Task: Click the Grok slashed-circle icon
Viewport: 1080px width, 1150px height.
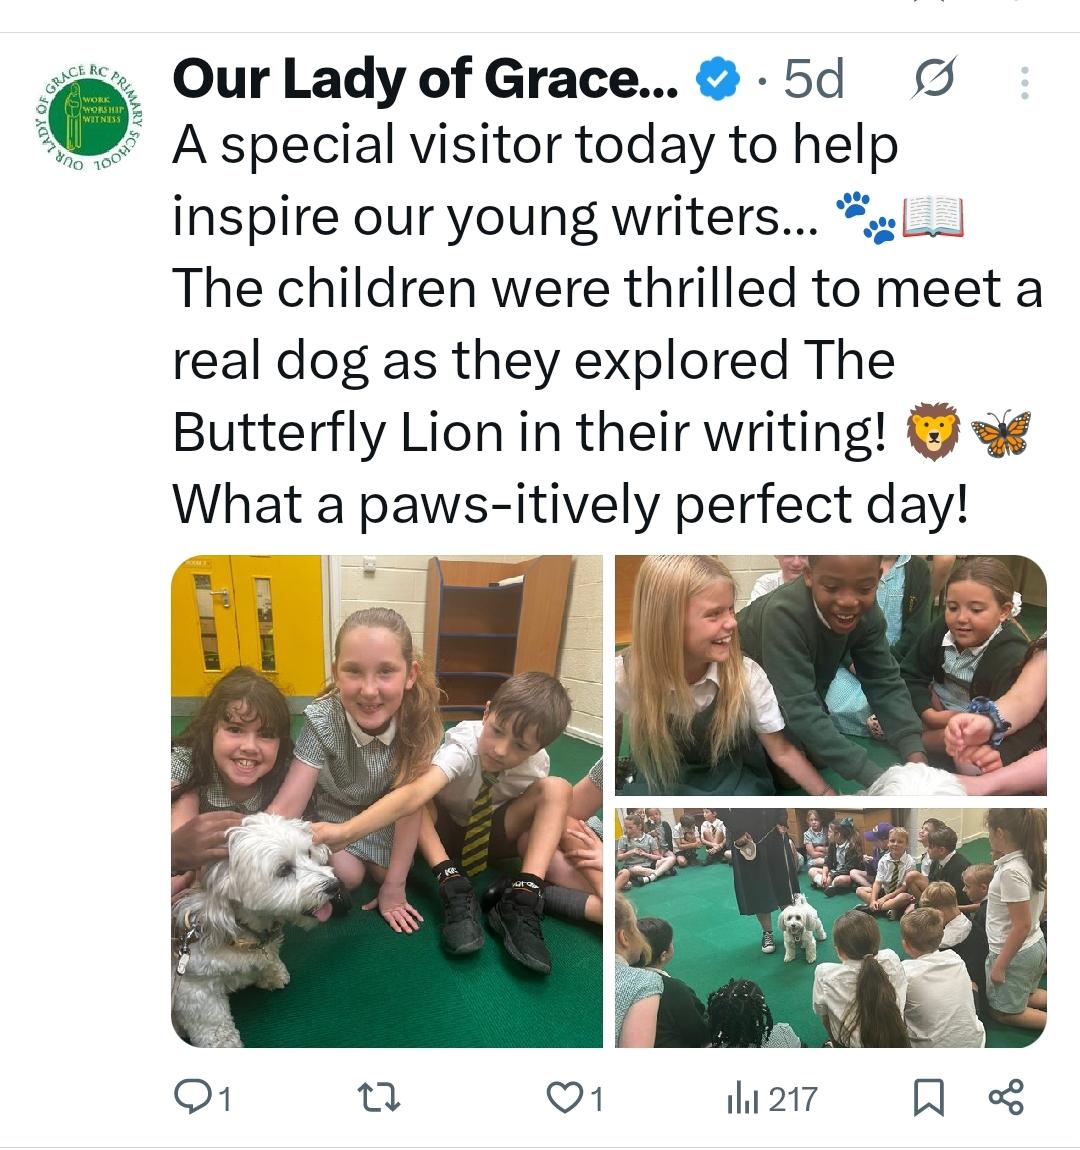Action: 934,77
